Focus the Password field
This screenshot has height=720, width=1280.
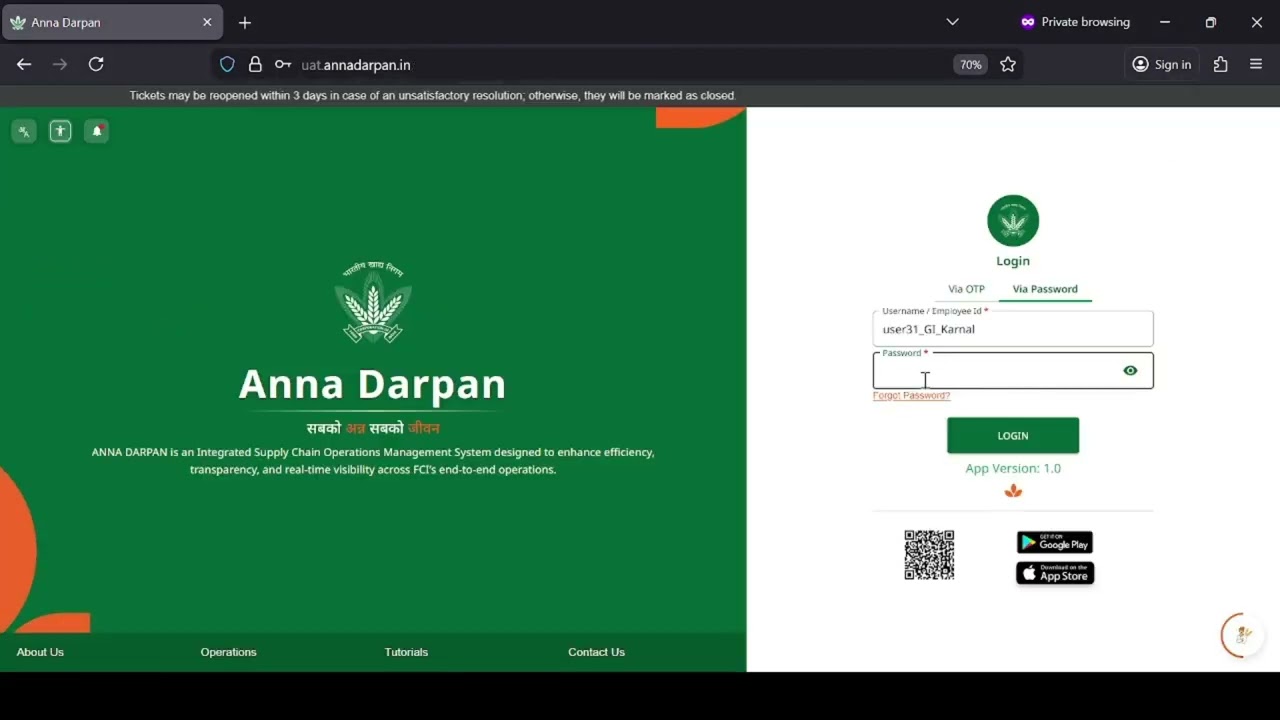tap(1013, 371)
